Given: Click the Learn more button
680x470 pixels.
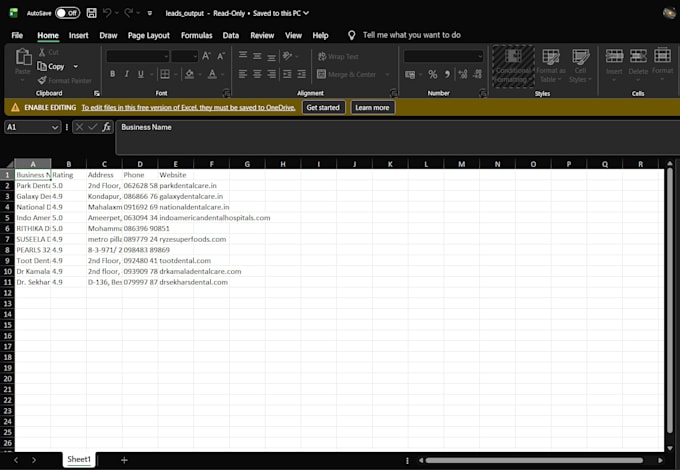Looking at the screenshot, I should coord(373,108).
